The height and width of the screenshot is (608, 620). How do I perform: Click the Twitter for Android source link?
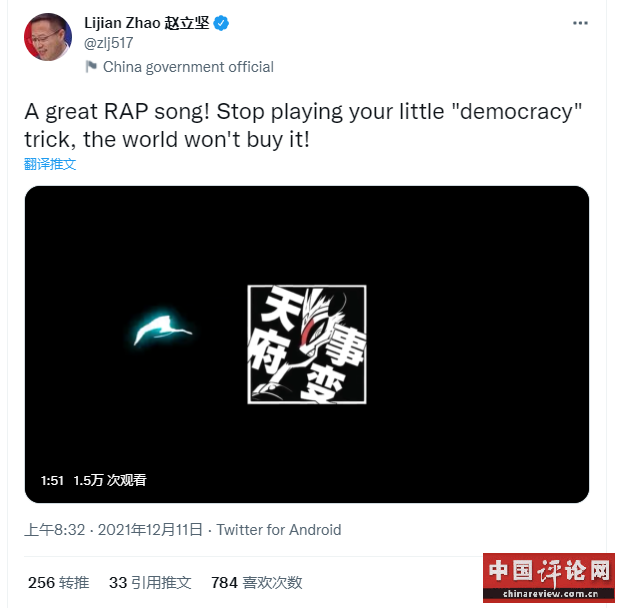279,530
